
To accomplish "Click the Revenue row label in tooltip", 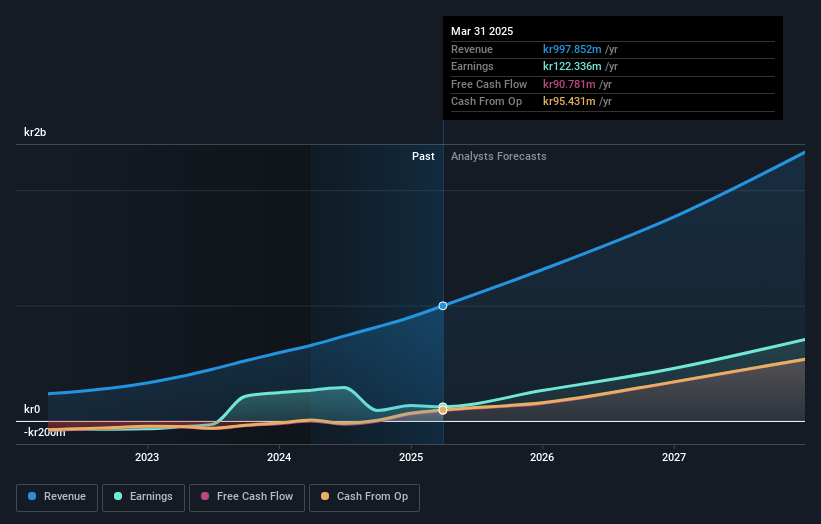I will 472,49.
